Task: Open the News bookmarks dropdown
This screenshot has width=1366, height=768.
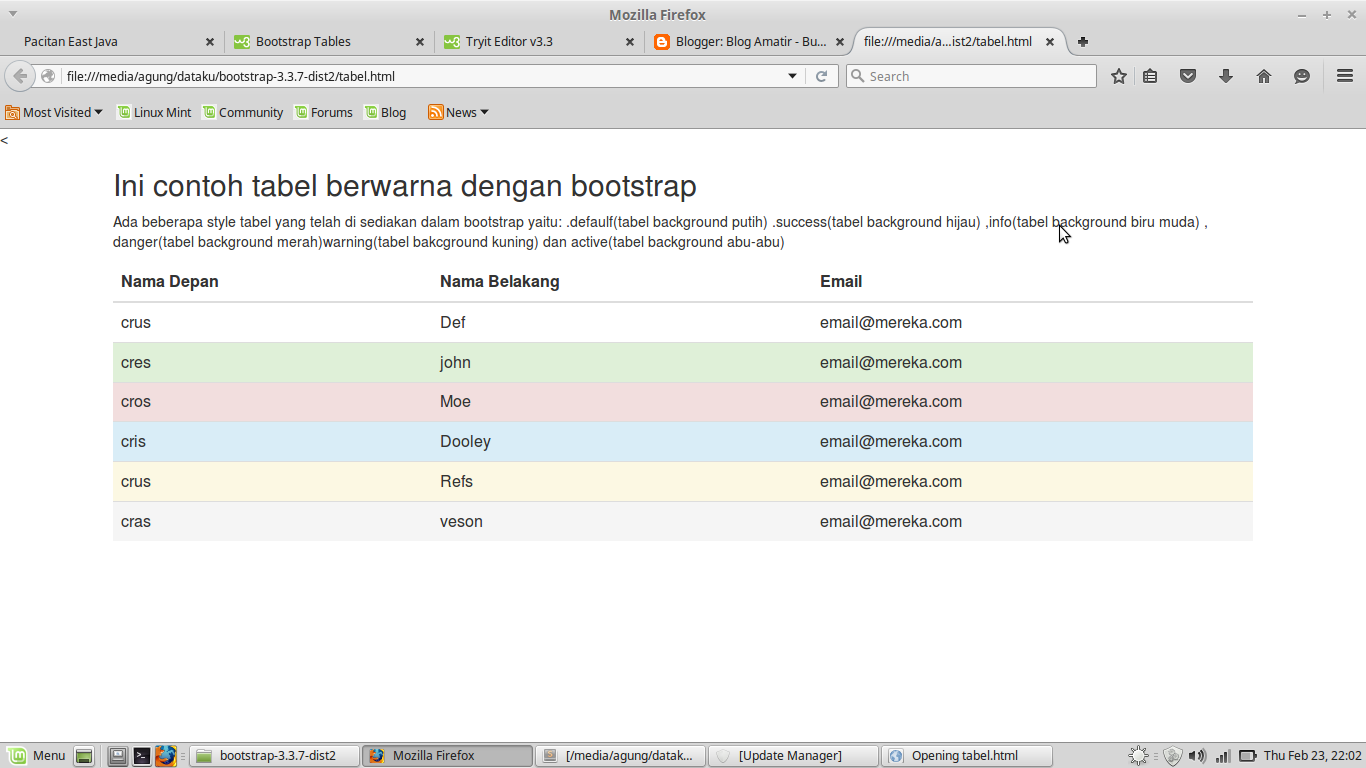Action: (457, 112)
